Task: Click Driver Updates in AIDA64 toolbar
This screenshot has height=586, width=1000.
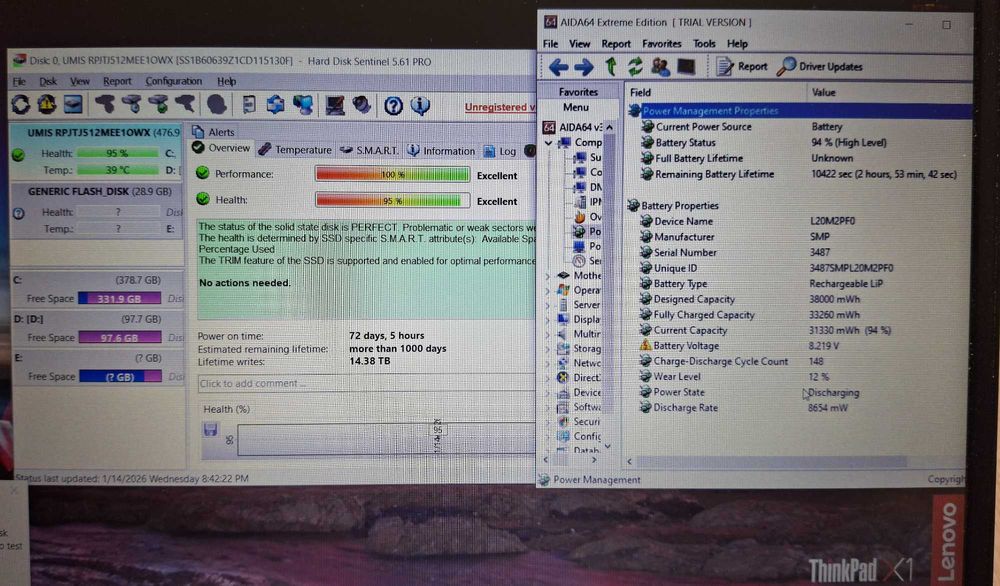Action: (820, 66)
